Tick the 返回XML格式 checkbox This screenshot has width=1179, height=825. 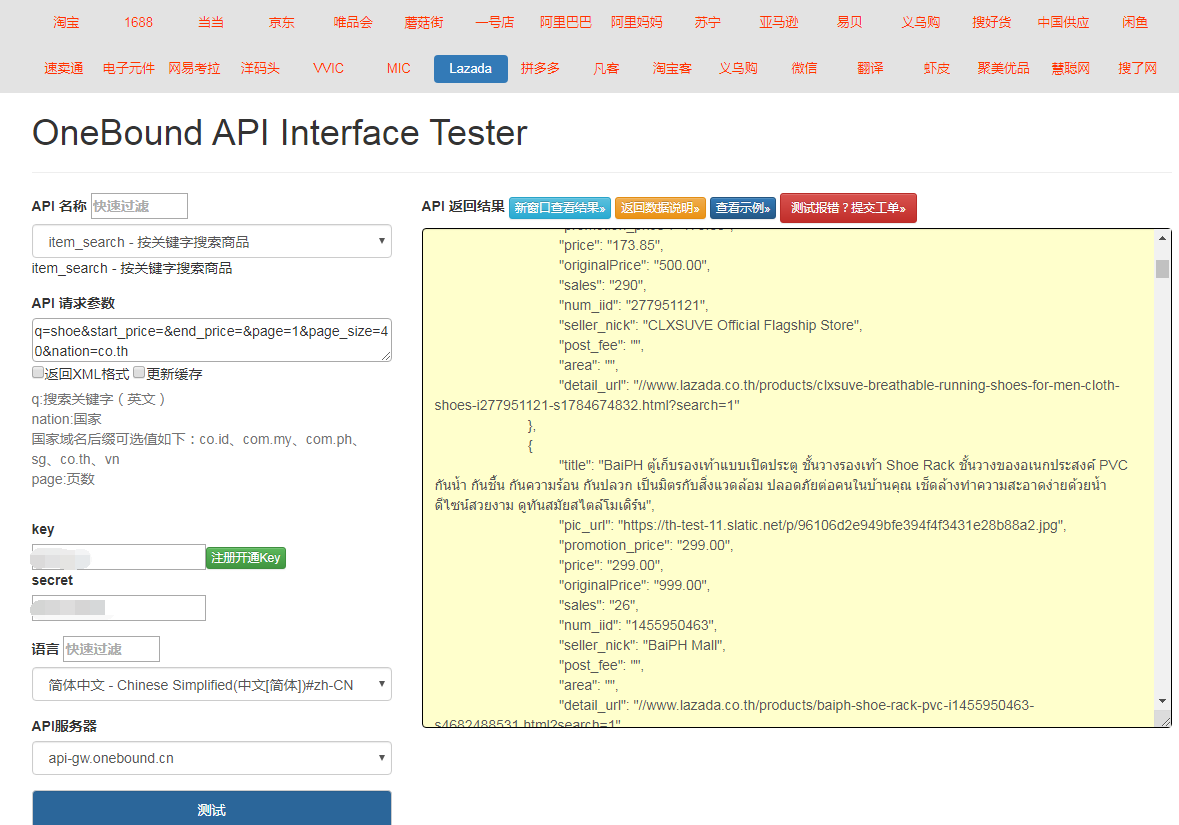(38, 372)
